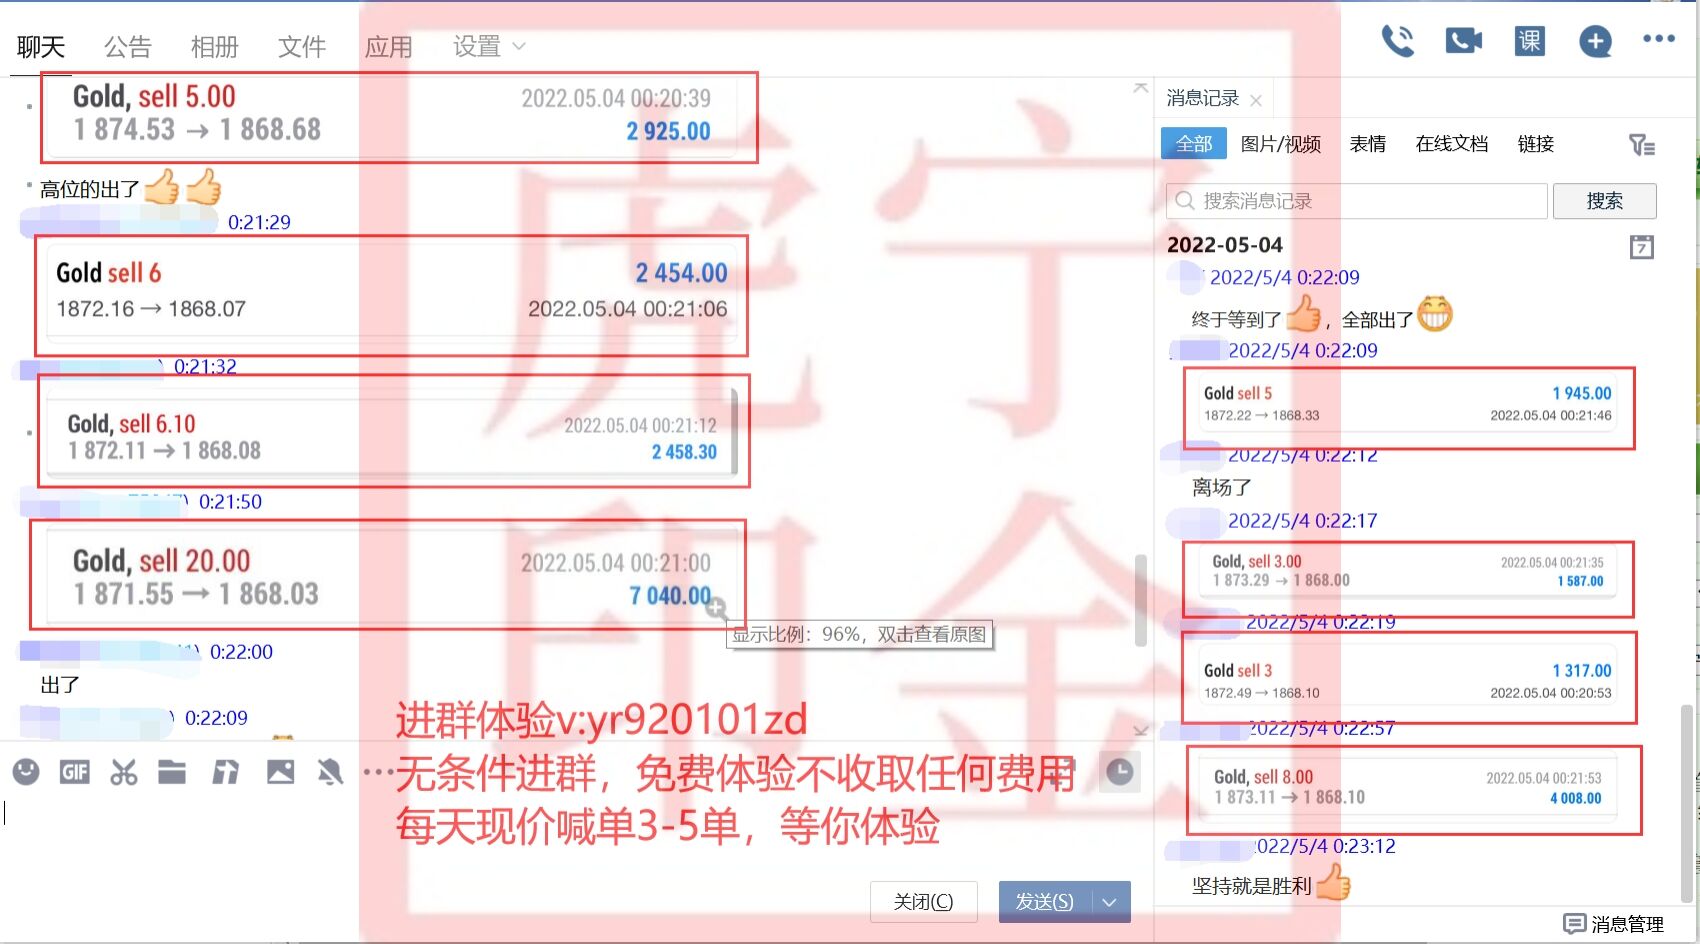Switch to the 应用 tab
This screenshot has height=944, width=1700.
click(389, 47)
